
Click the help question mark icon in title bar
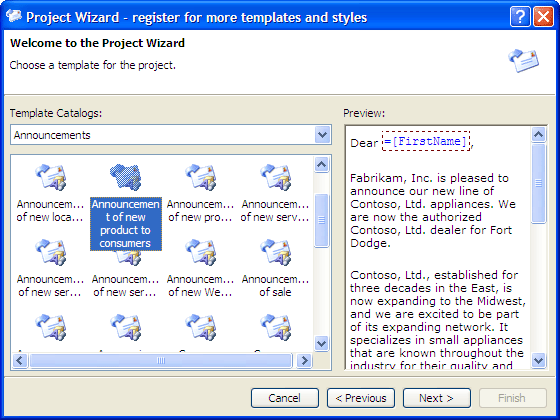pos(520,17)
